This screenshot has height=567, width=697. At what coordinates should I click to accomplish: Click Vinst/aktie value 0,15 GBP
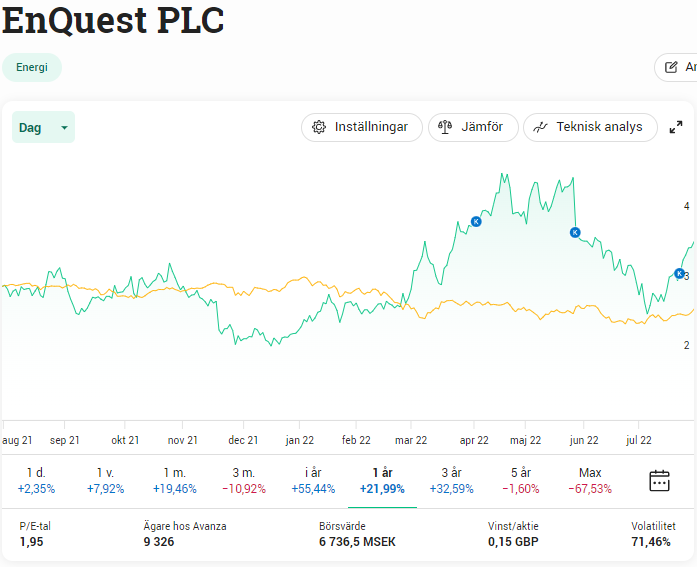pyautogui.click(x=513, y=542)
